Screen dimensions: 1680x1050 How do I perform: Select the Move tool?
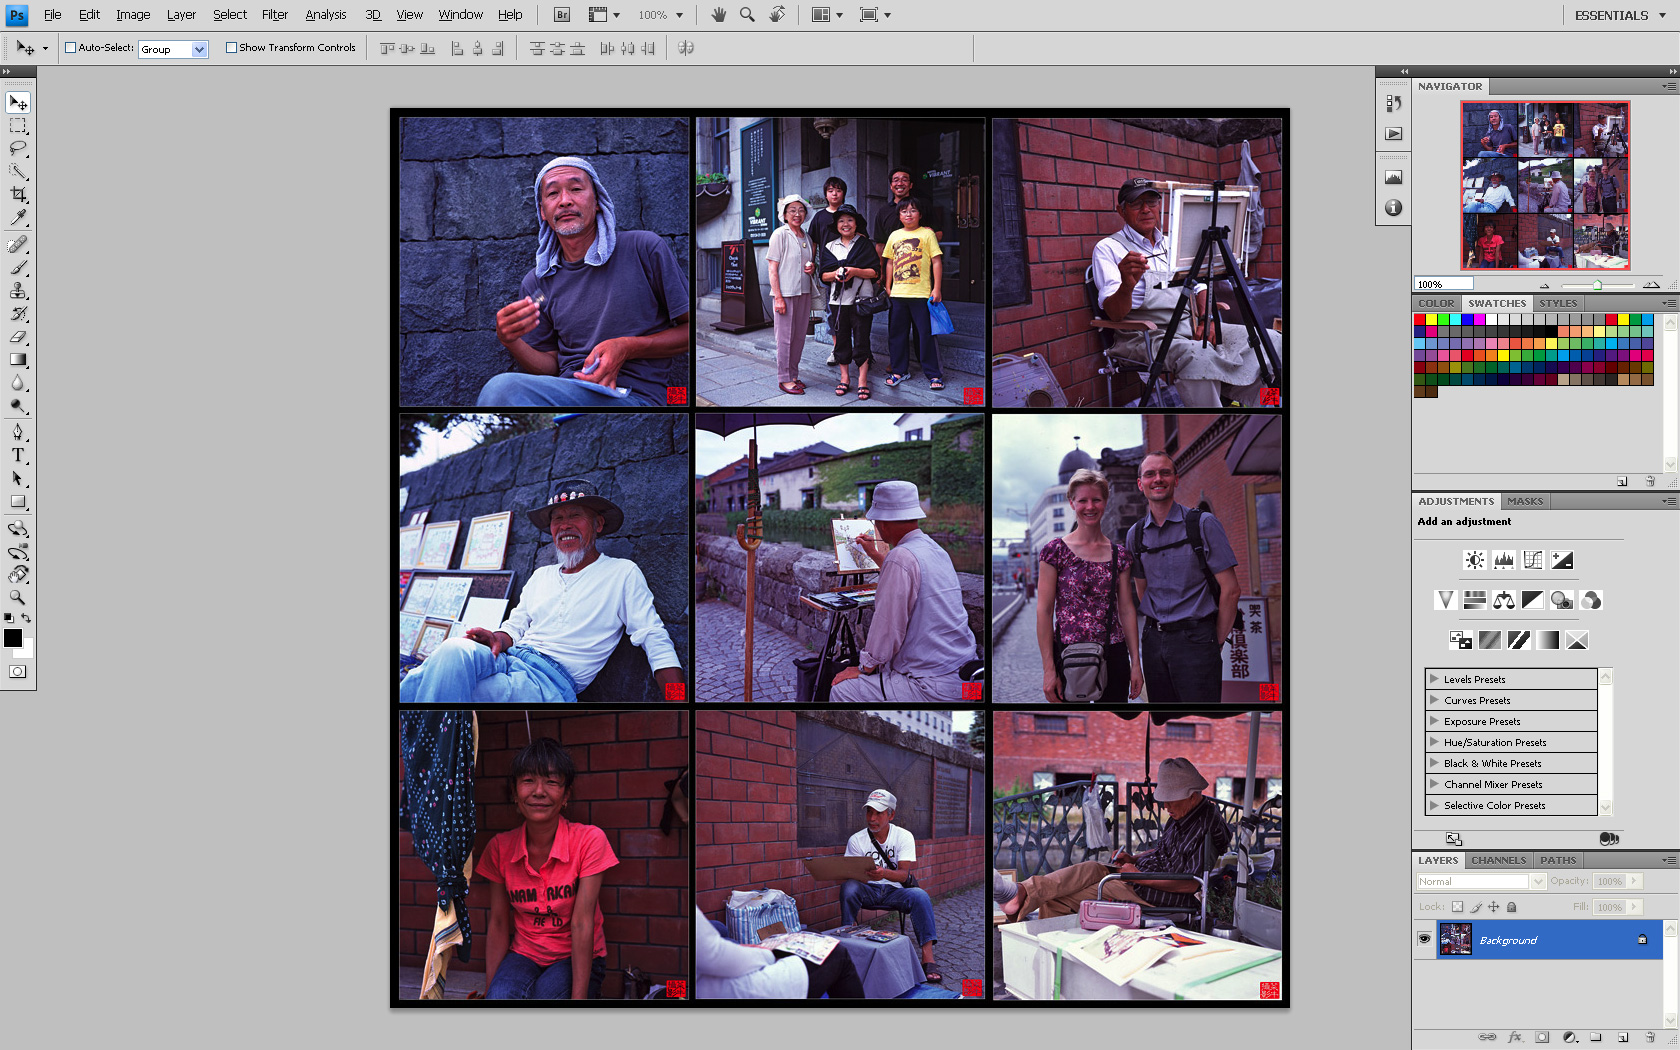pos(18,103)
